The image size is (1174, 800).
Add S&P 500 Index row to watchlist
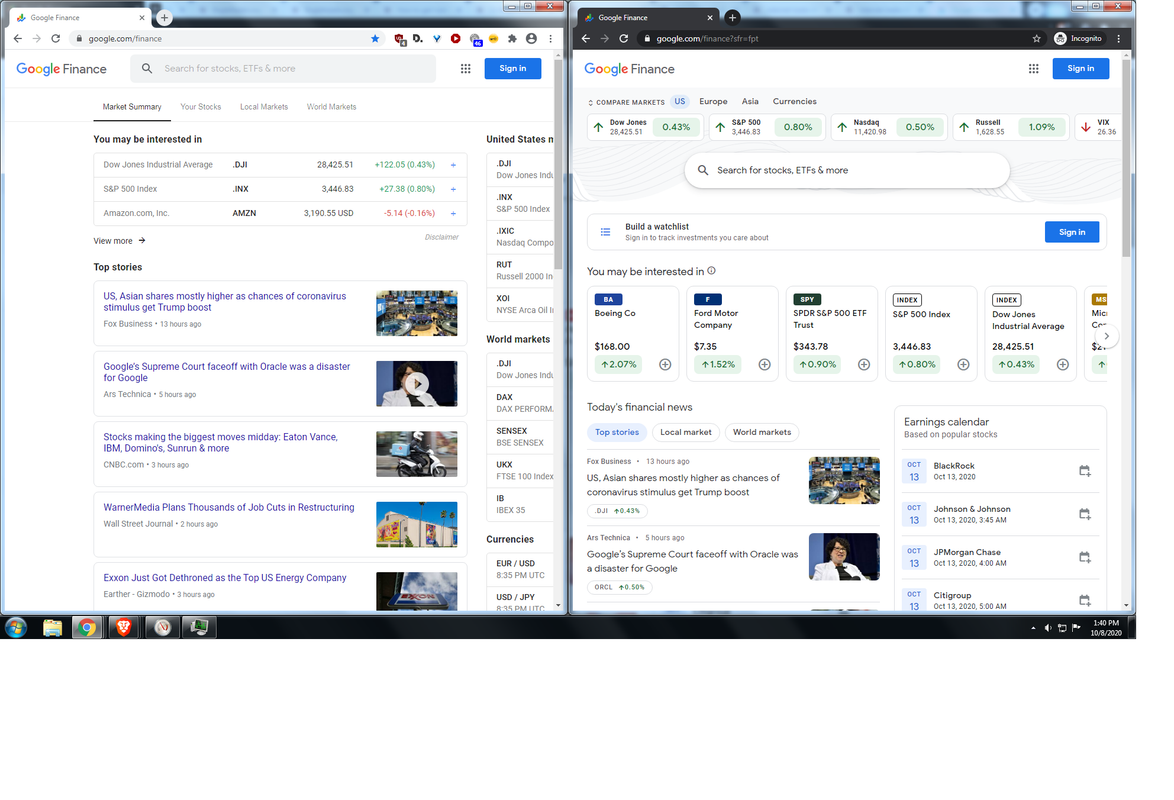click(453, 190)
